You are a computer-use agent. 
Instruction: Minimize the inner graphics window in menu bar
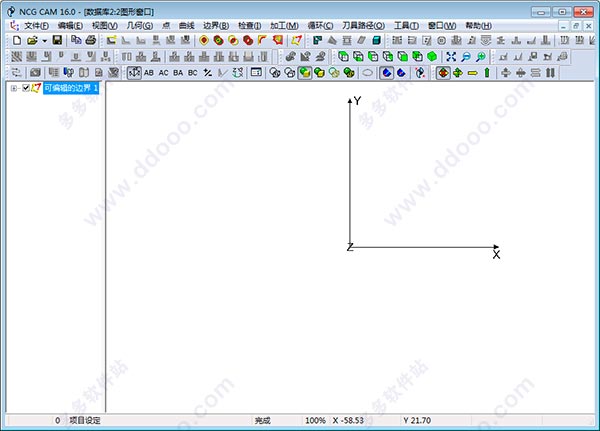pyautogui.click(x=563, y=26)
